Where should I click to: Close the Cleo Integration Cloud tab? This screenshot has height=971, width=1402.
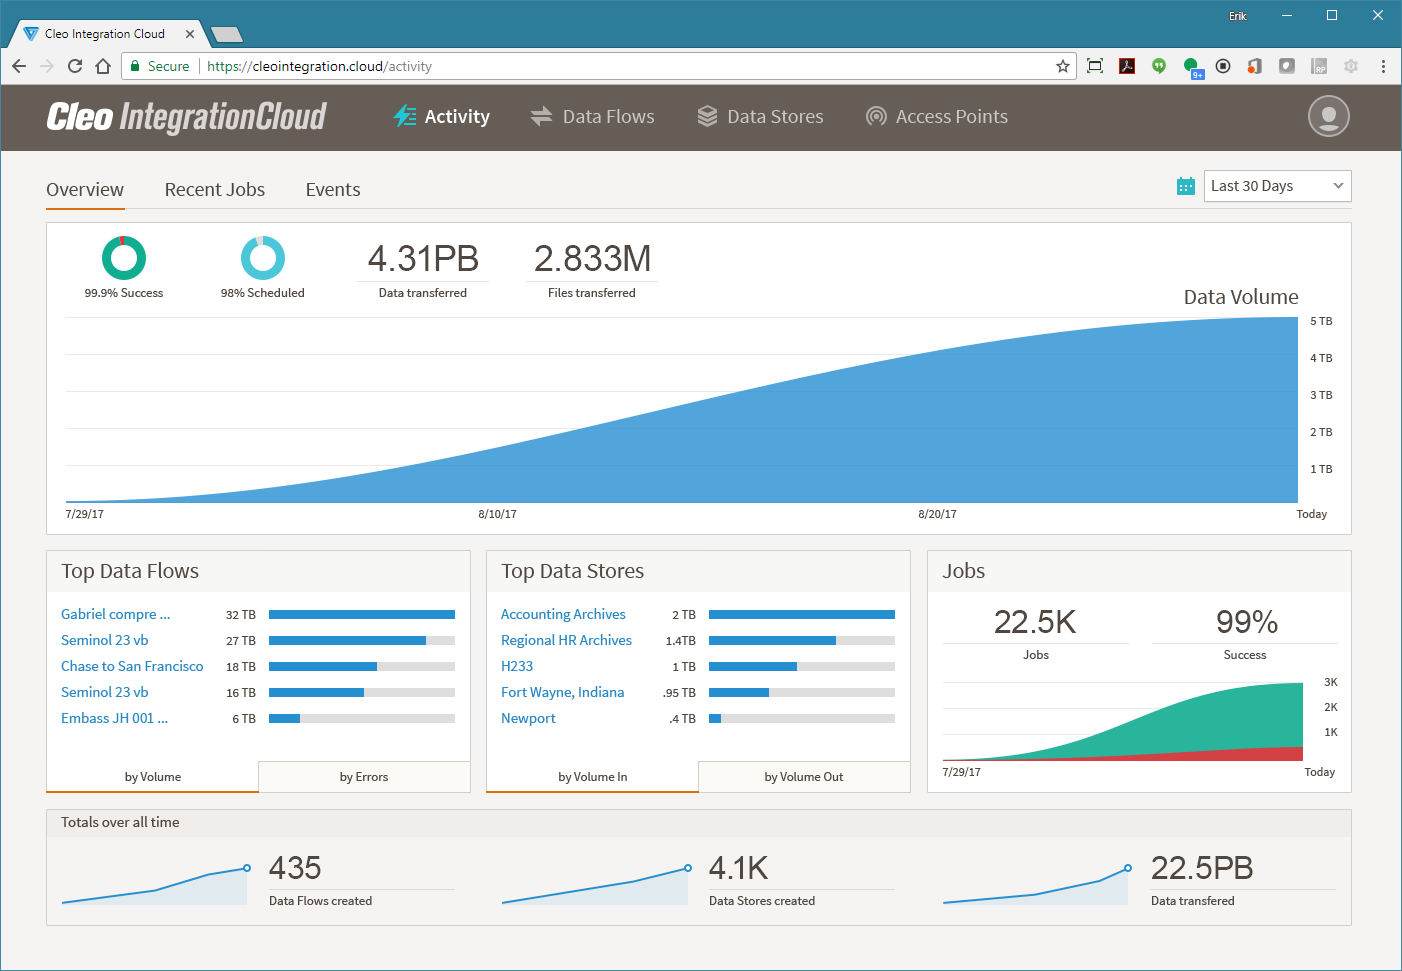(x=190, y=34)
